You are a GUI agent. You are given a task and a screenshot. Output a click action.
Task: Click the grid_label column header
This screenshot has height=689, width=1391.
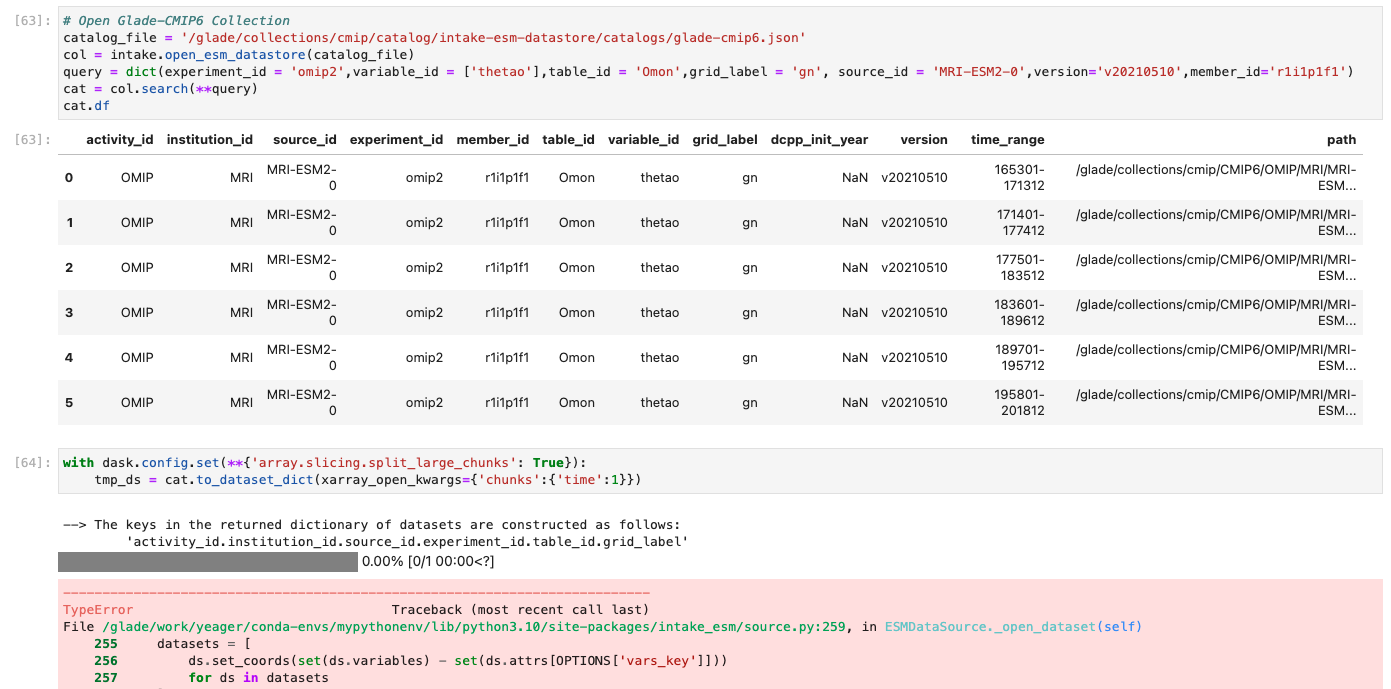tap(725, 140)
